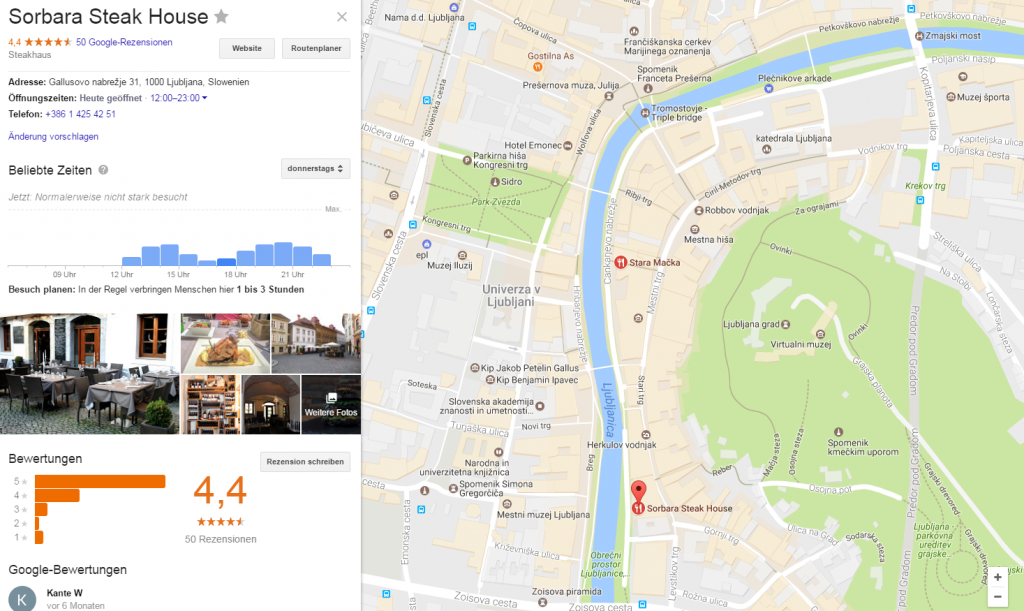The image size is (1024, 611).
Task: Zoom in the map with plus
Action: point(997,577)
